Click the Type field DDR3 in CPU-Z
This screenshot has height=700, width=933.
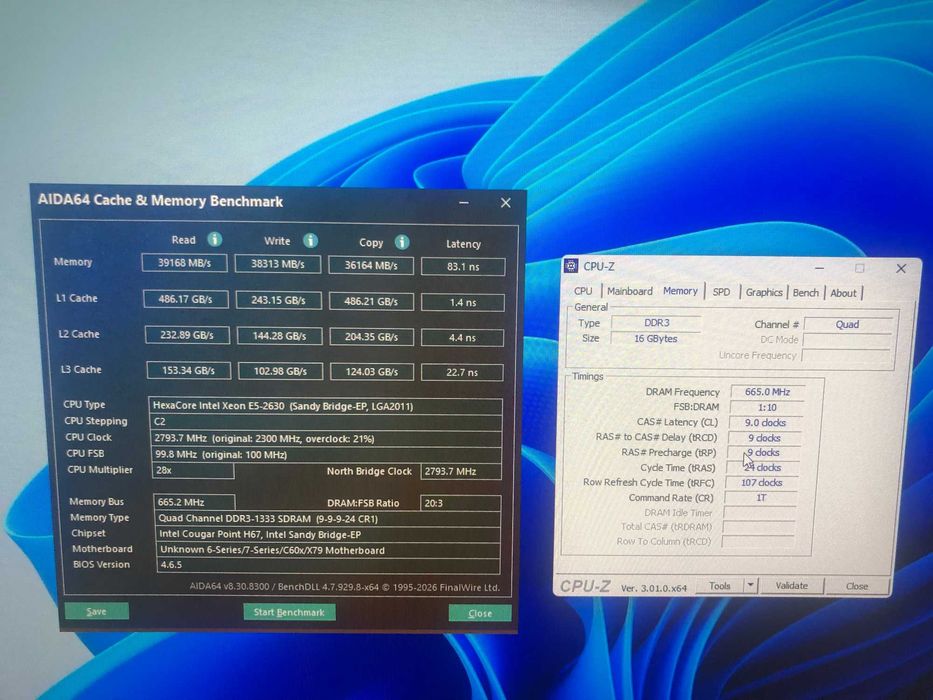(657, 323)
